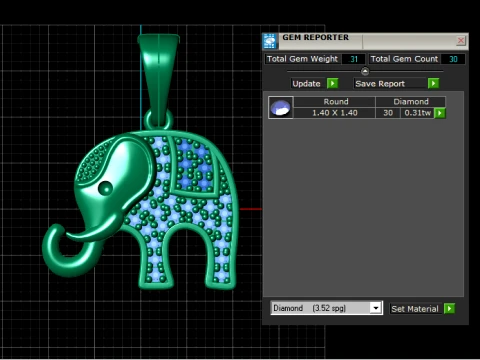Click the green arrow beside 0.31tw

point(440,113)
